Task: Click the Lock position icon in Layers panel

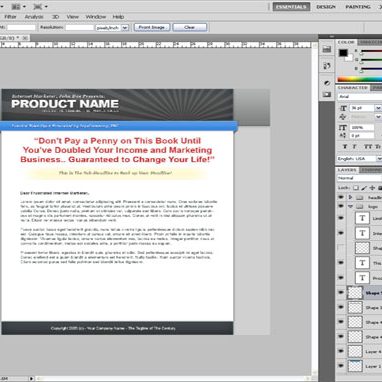Action: [x=372, y=188]
